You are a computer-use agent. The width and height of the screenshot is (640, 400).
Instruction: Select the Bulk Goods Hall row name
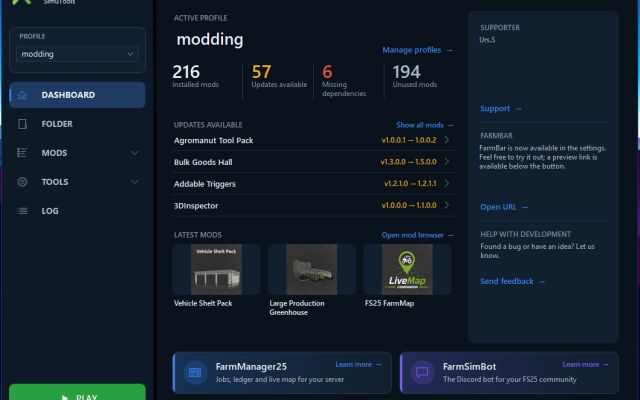click(x=203, y=162)
